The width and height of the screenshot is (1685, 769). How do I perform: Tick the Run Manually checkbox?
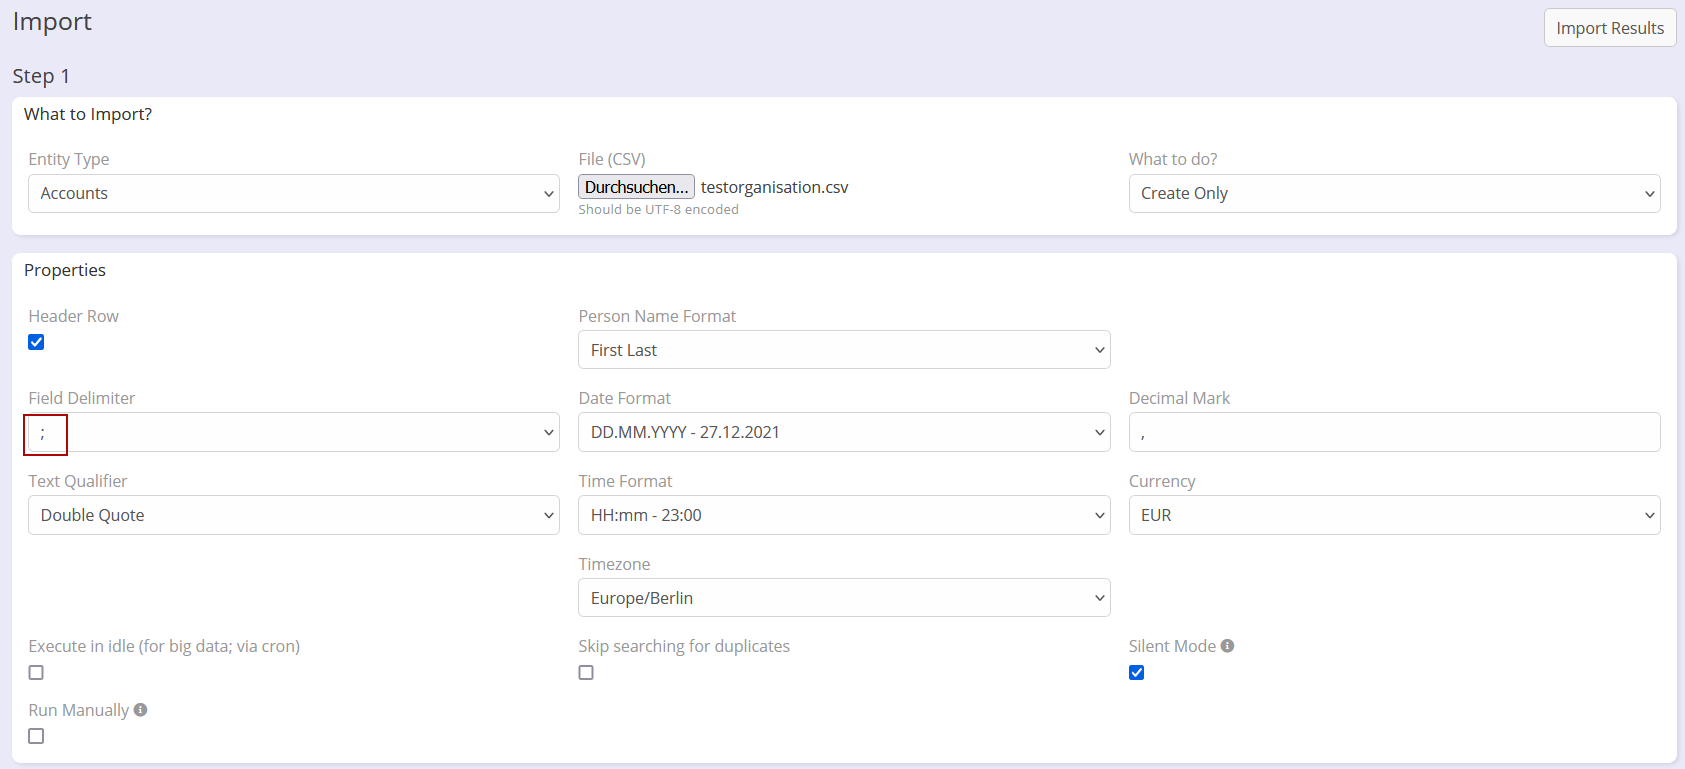[36, 736]
